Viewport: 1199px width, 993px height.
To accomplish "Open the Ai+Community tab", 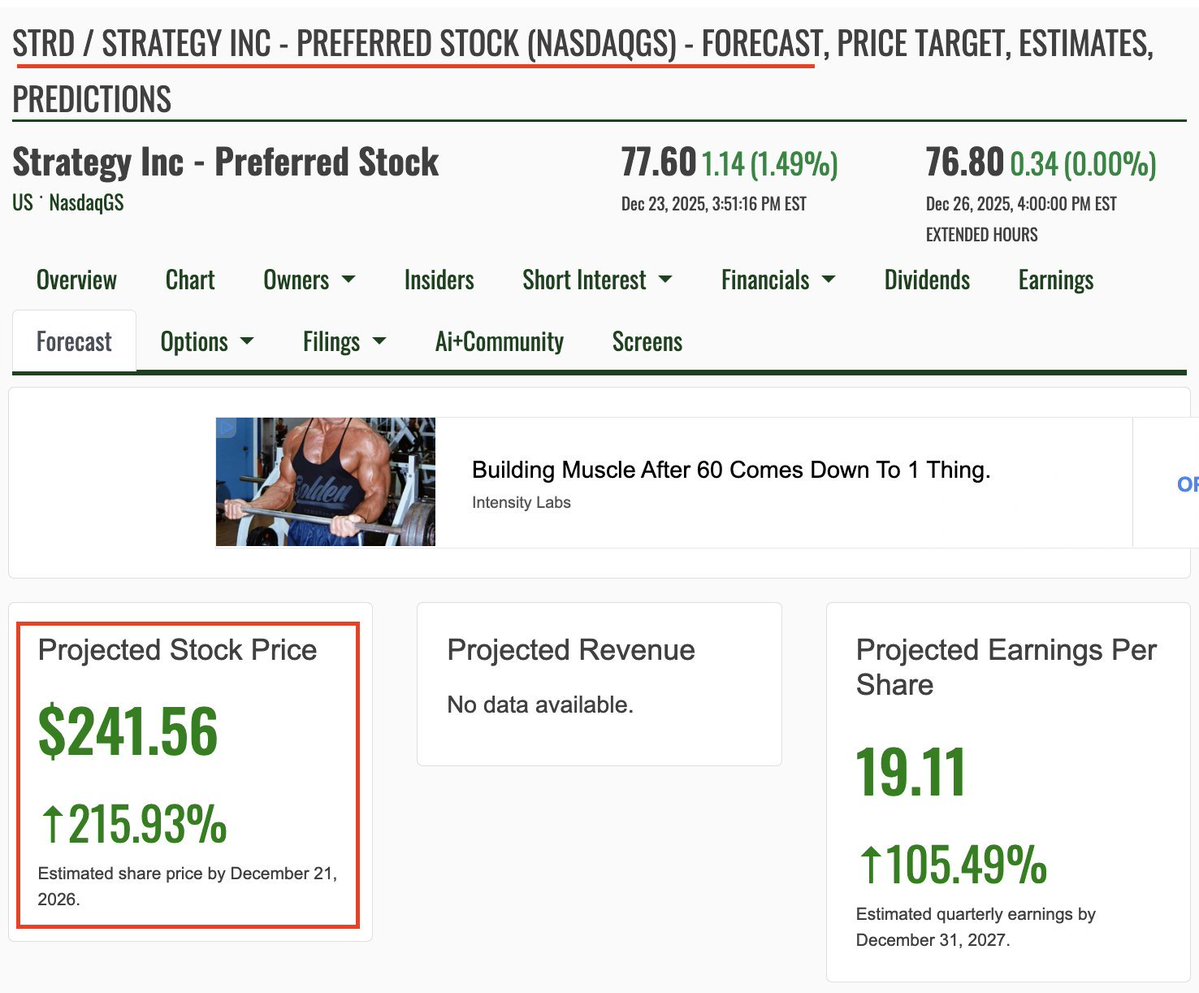I will coord(499,342).
